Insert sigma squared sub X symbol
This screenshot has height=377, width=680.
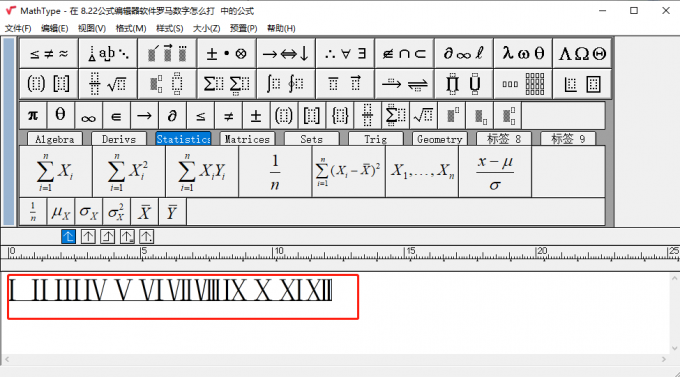pyautogui.click(x=116, y=212)
